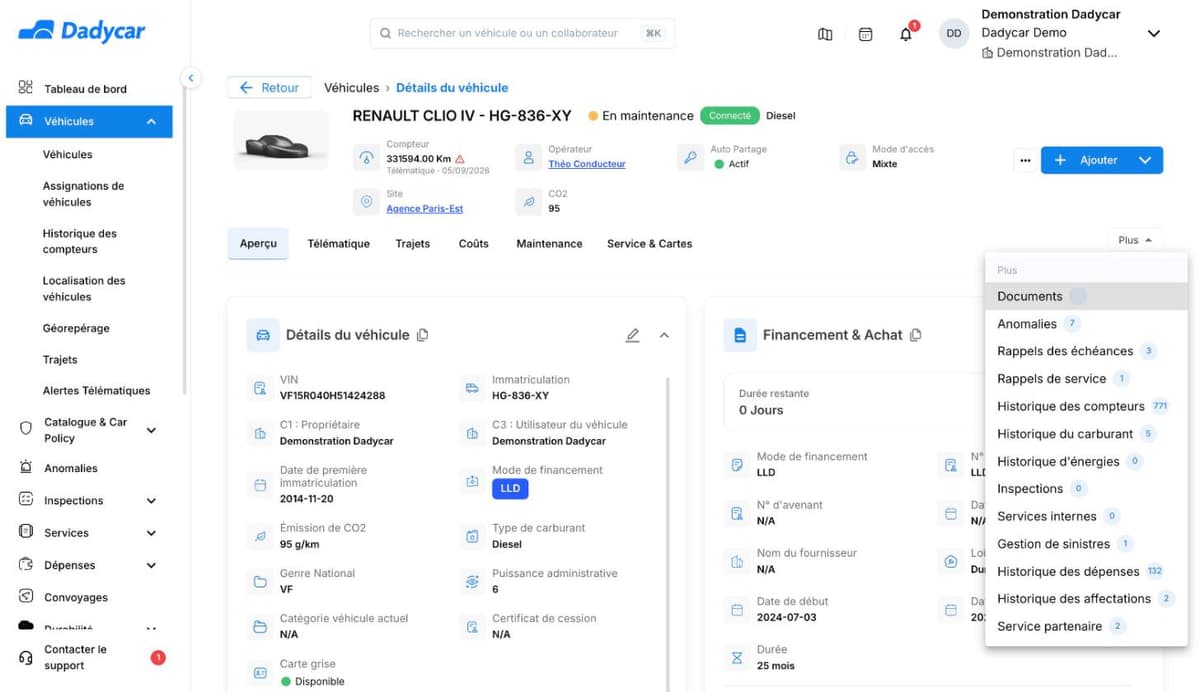Screen dimensions: 1200x692
Task: Collapse the Détails du véhicule card
Action: point(664,335)
